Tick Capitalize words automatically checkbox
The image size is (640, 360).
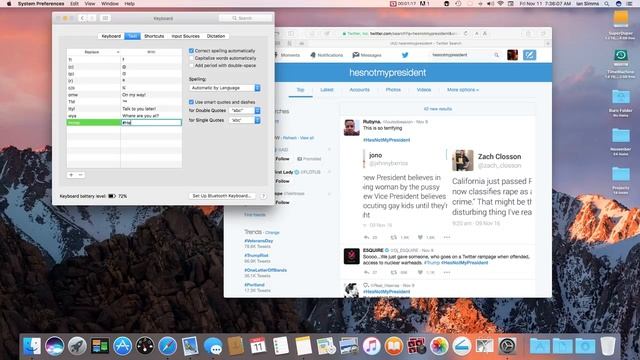pos(191,58)
